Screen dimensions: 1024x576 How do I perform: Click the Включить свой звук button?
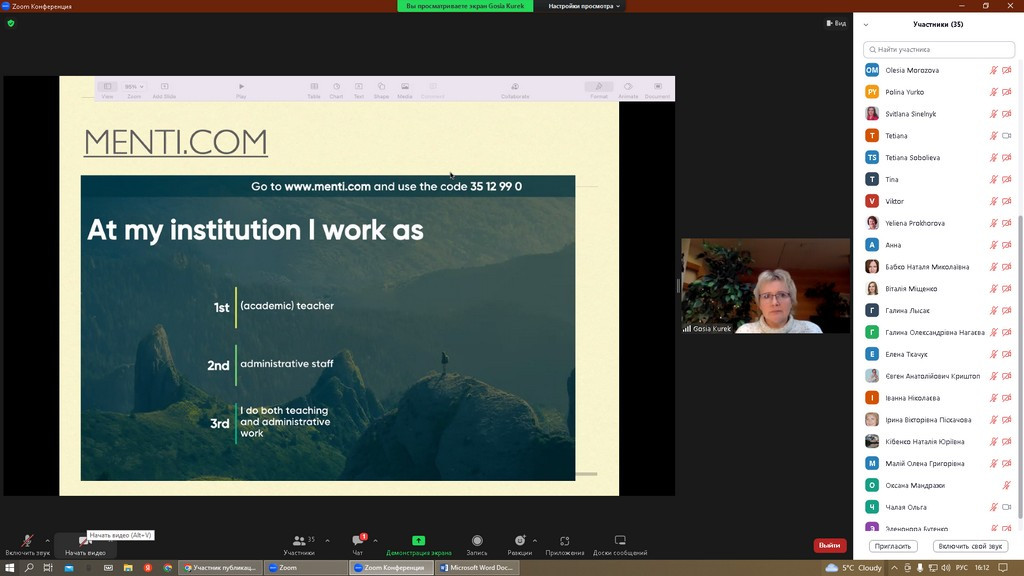coord(970,546)
